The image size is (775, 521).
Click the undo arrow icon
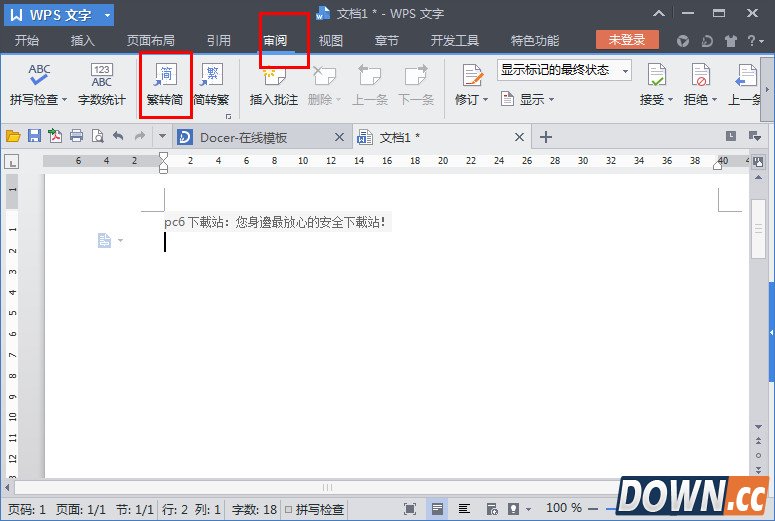click(119, 137)
